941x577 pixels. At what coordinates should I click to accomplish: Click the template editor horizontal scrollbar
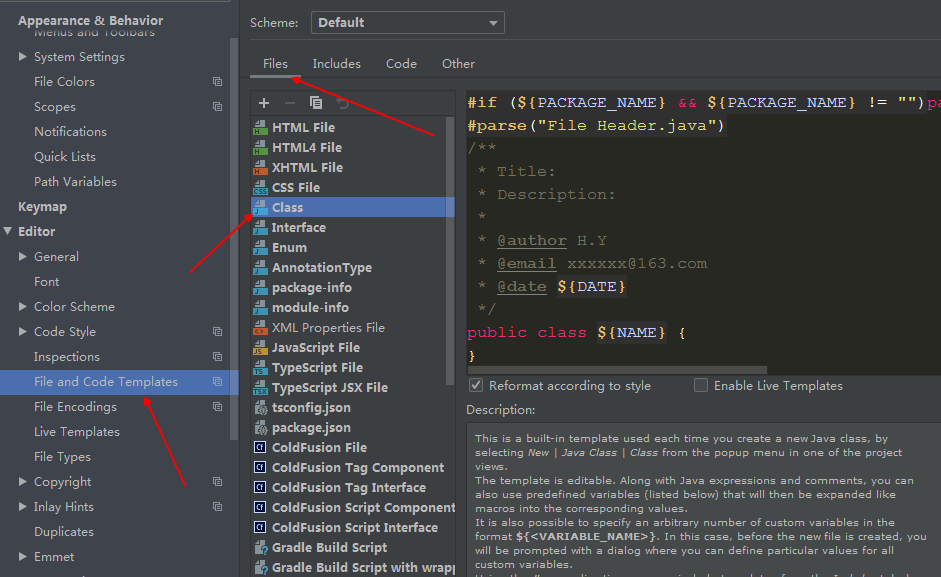point(617,370)
